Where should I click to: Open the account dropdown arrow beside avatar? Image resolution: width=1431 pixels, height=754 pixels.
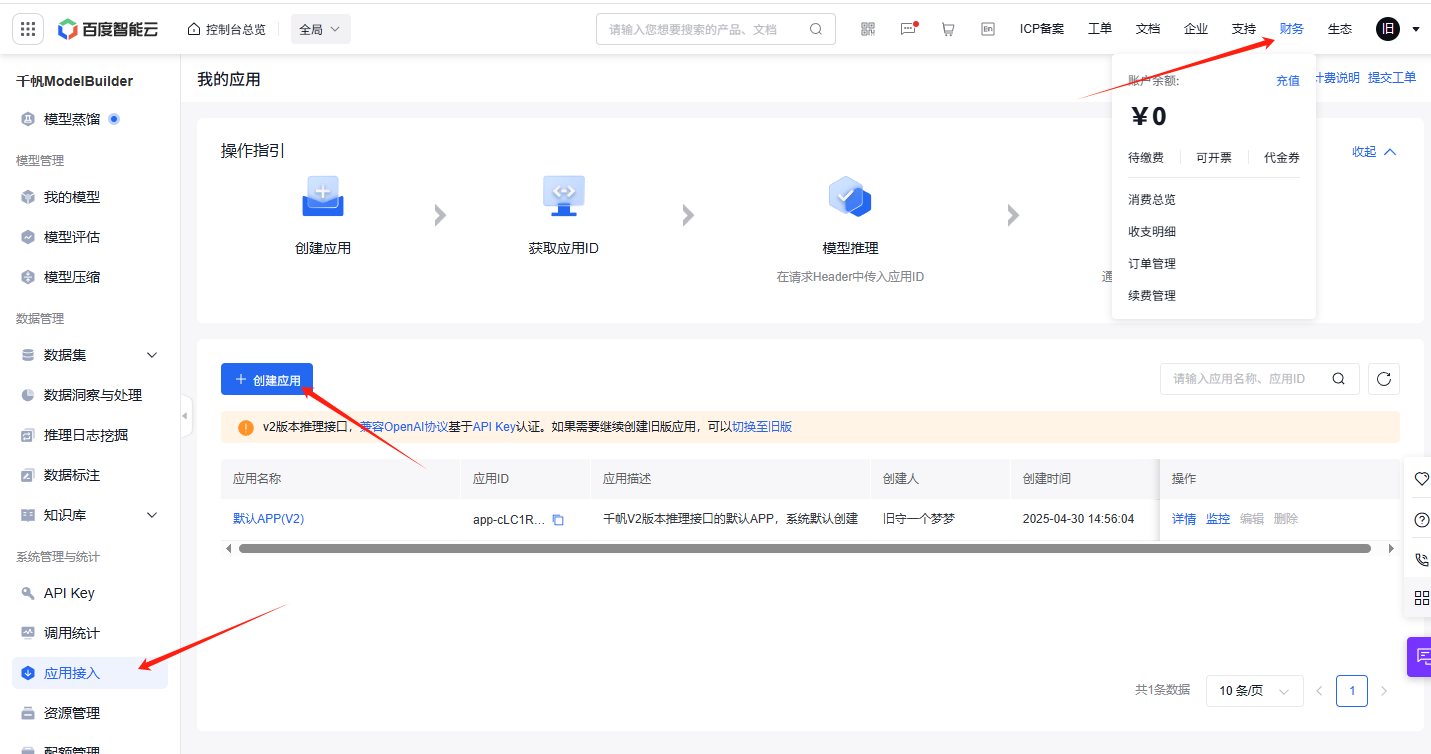click(1415, 30)
